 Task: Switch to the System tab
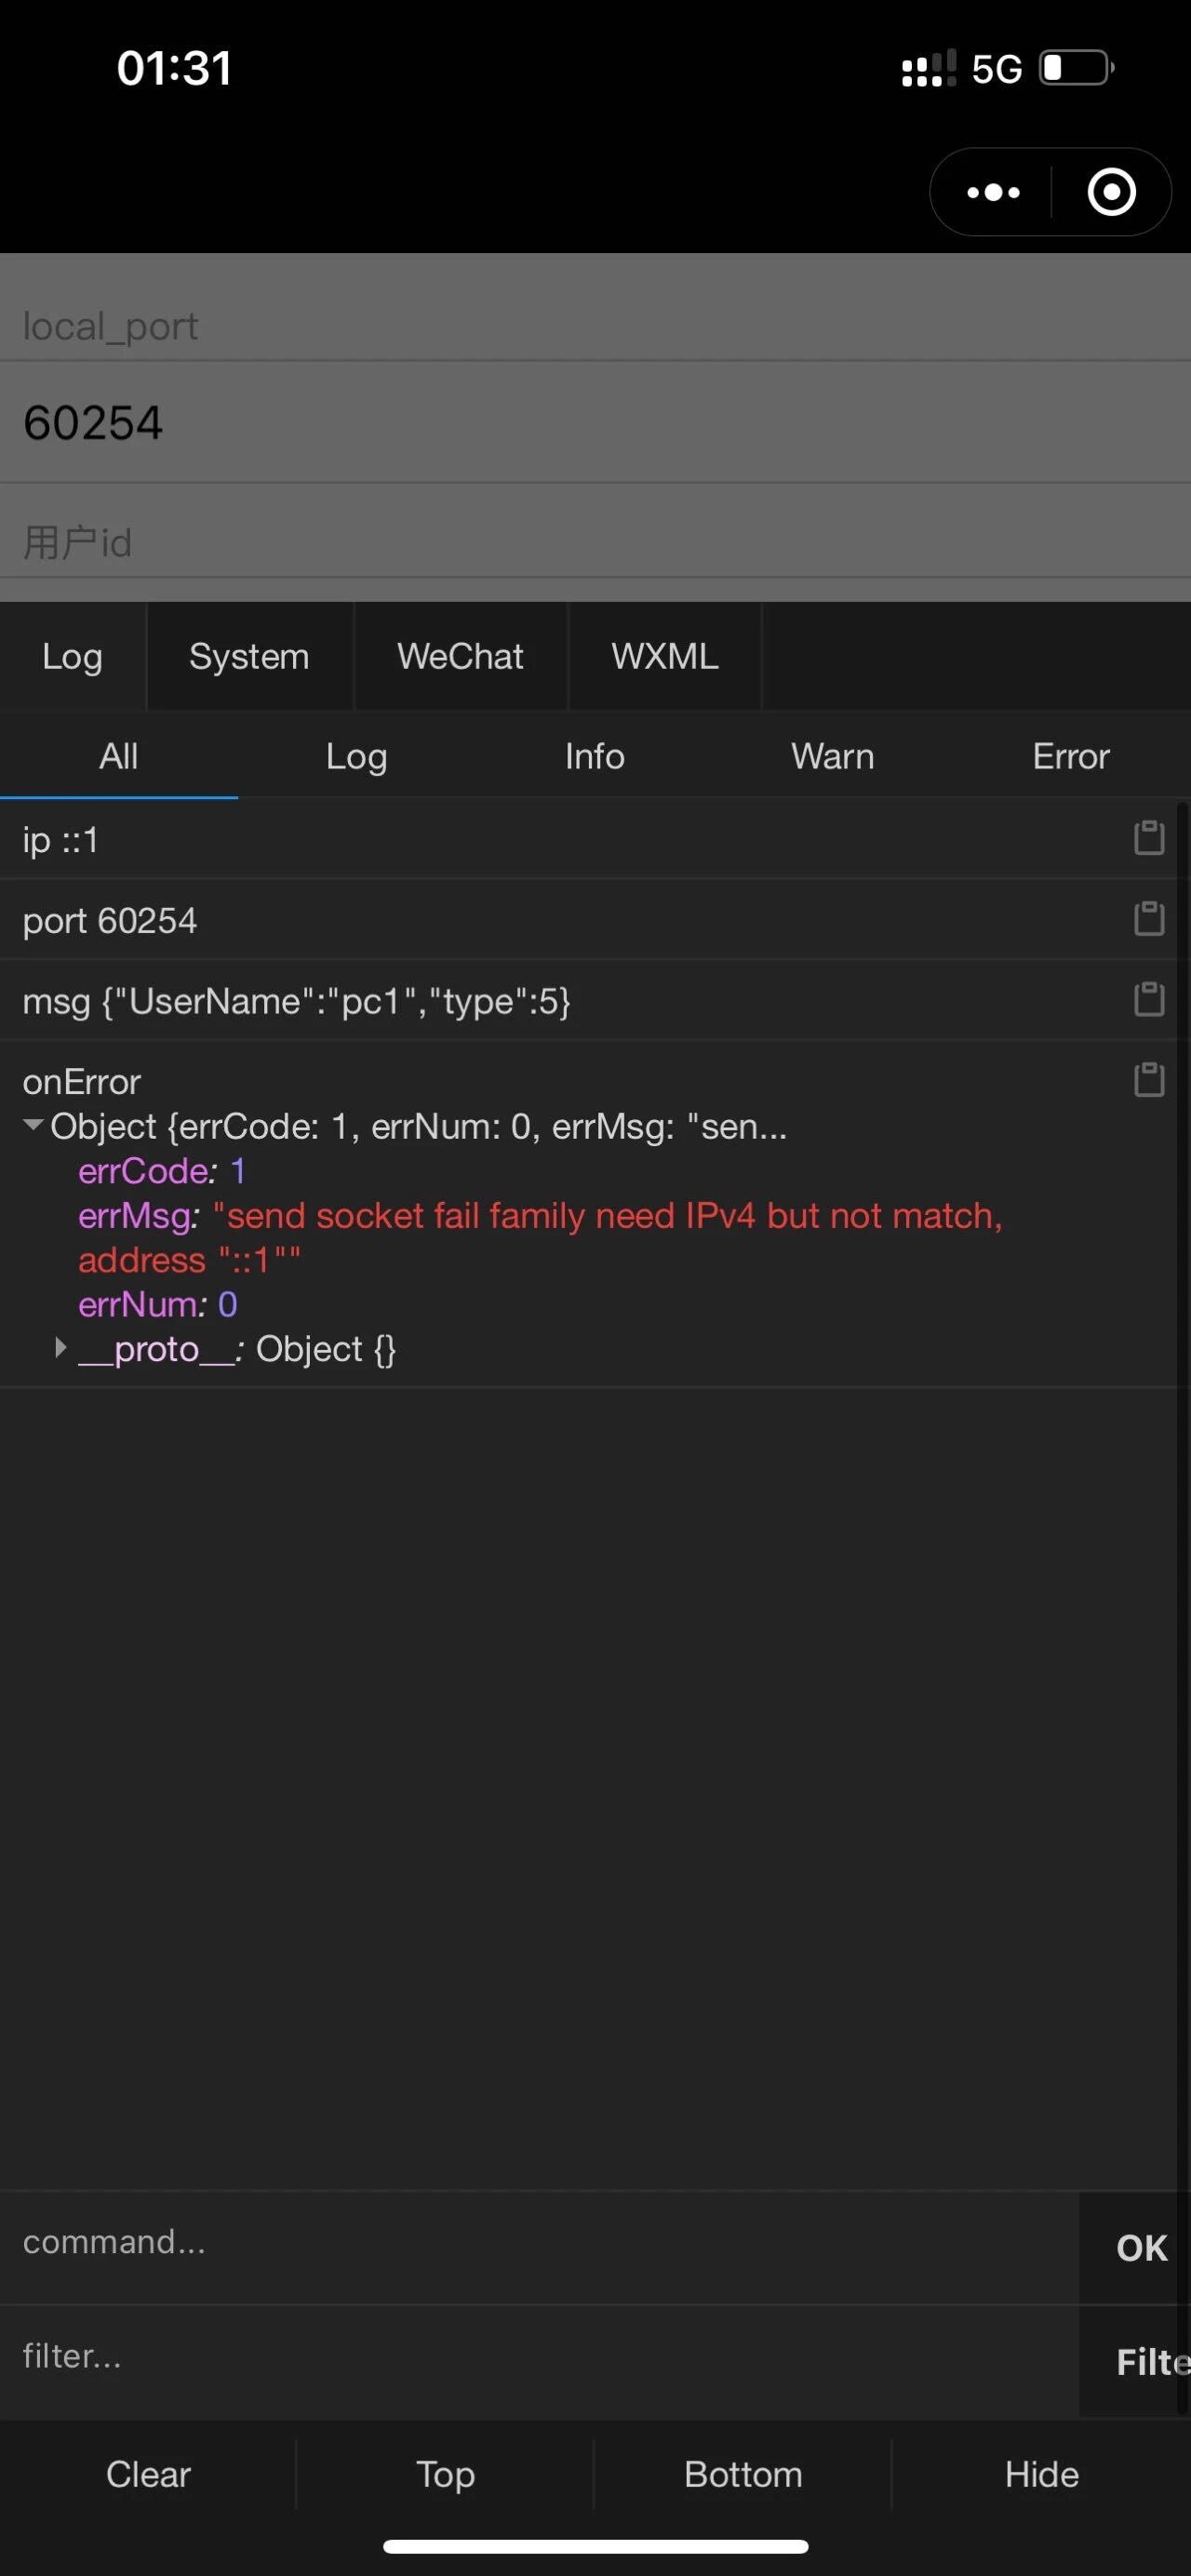pos(249,656)
